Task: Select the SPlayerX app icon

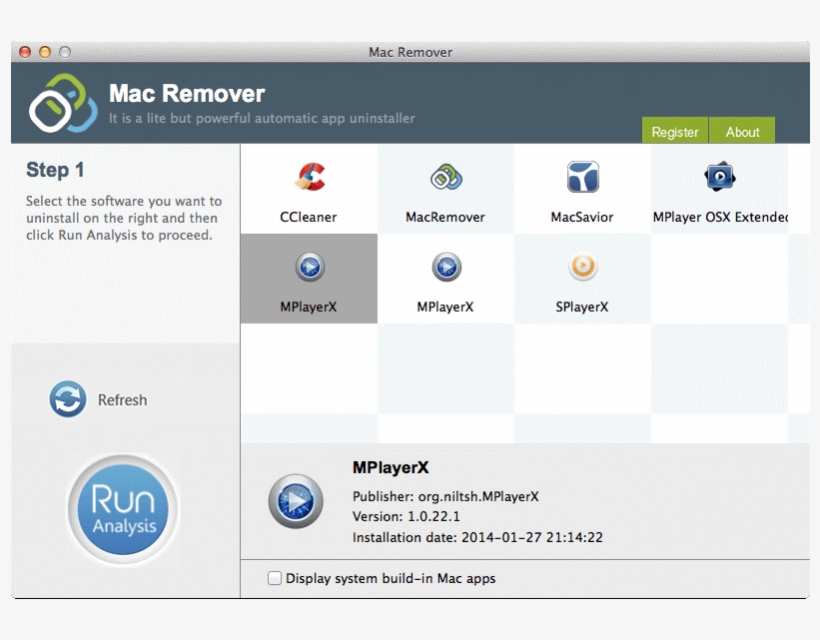Action: [583, 267]
